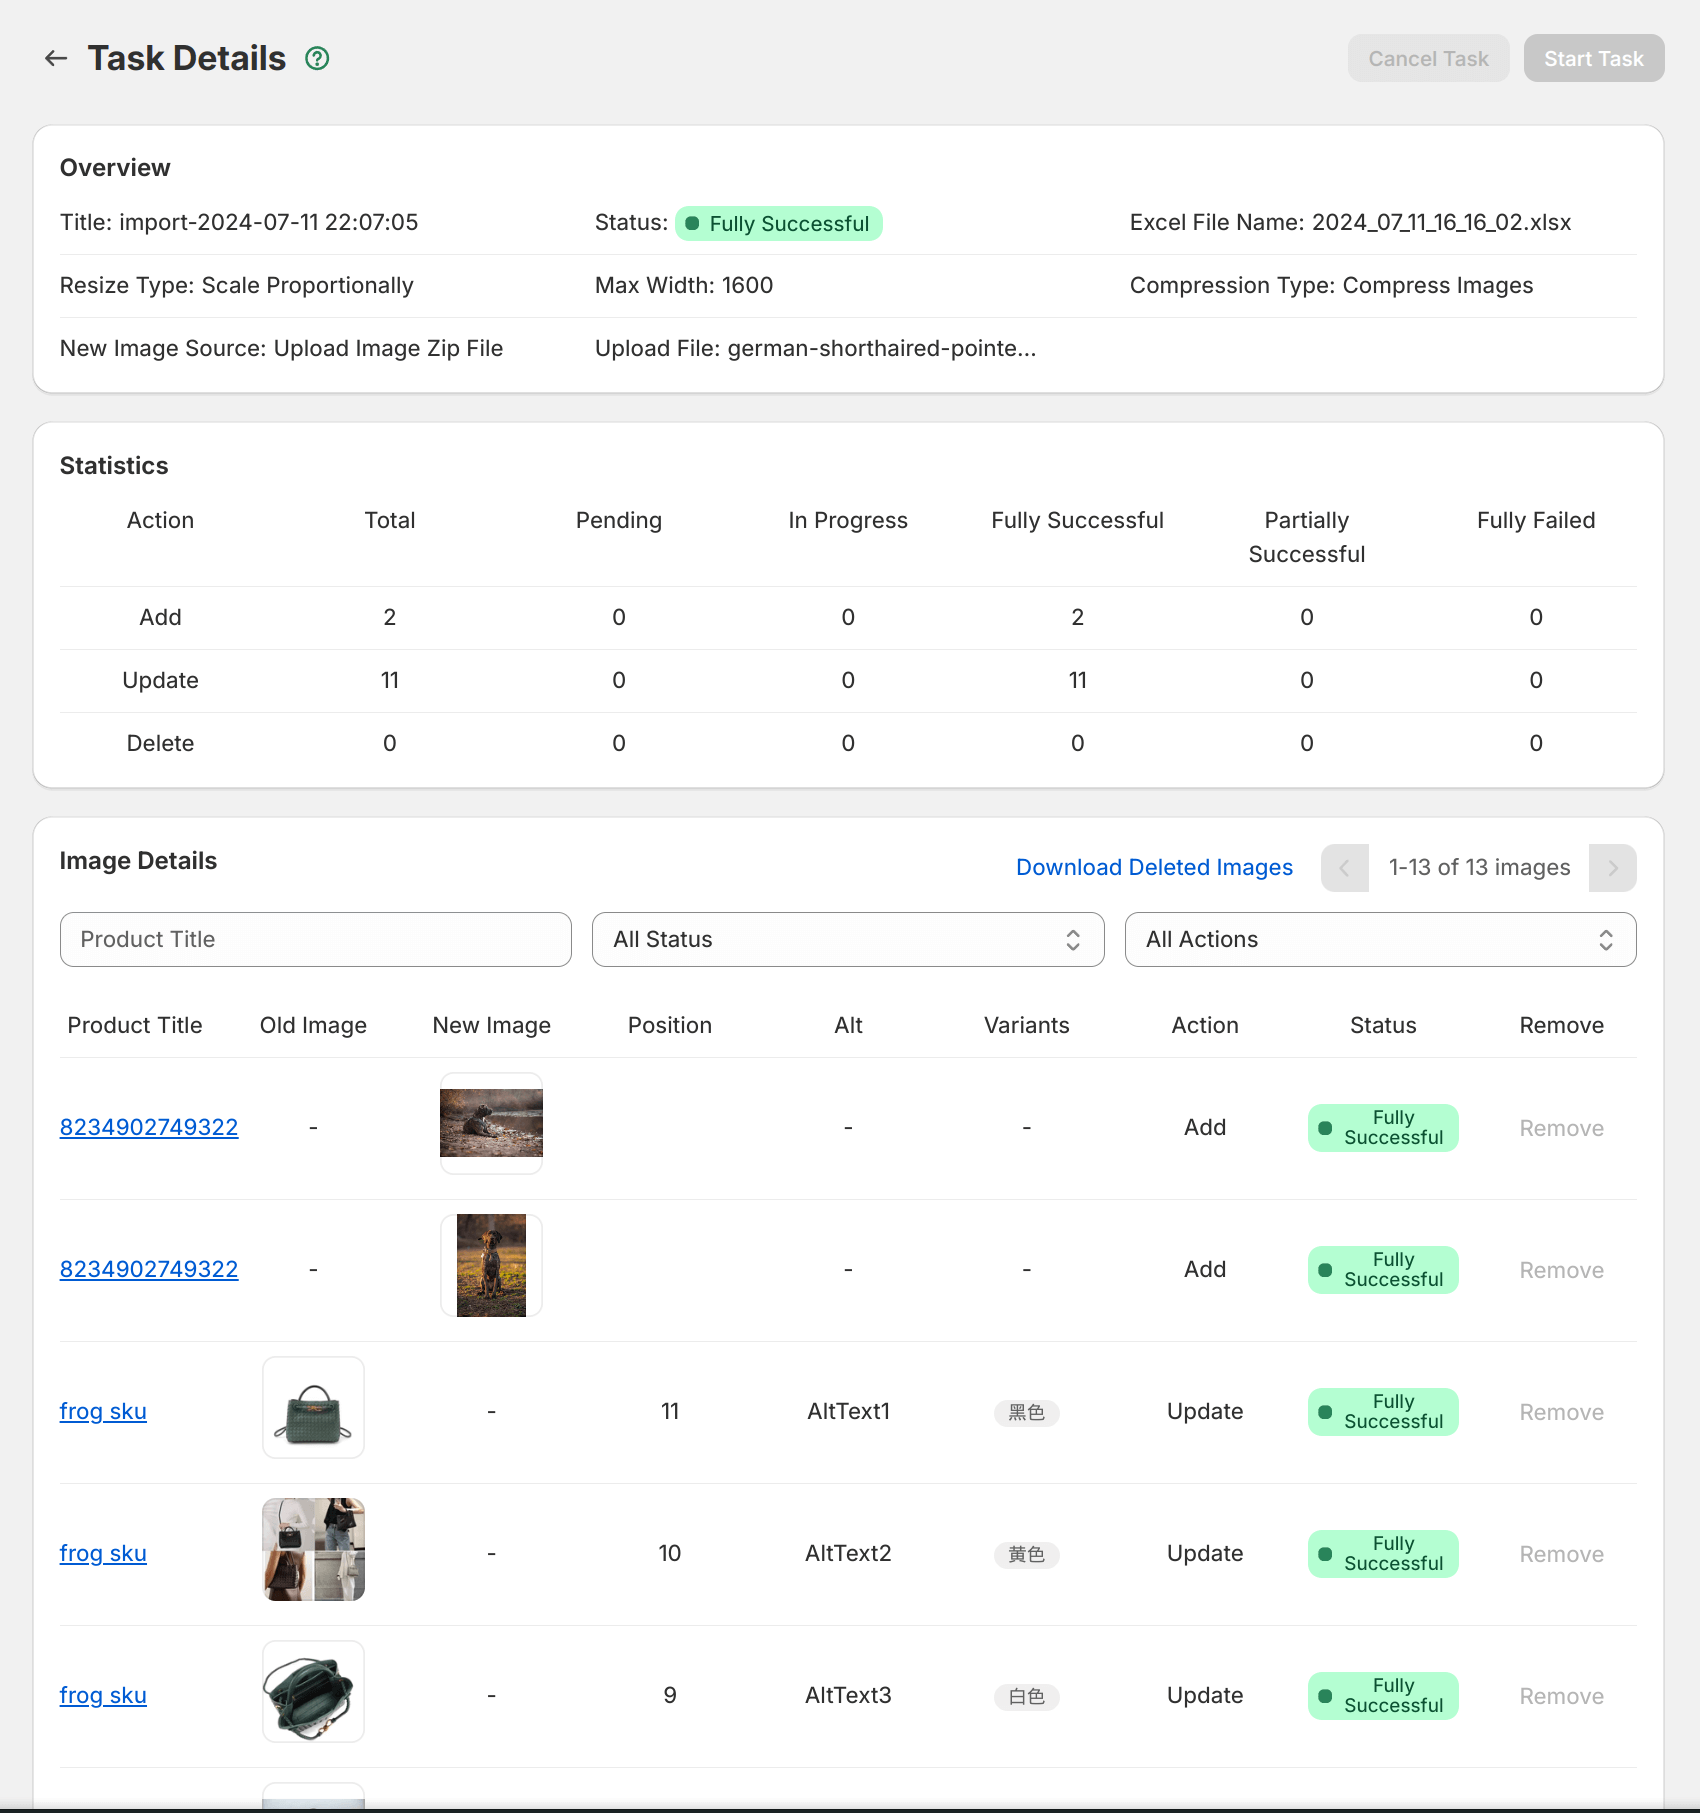View old image collage with AltText2
Image resolution: width=1700 pixels, height=1813 pixels.
tap(313, 1550)
